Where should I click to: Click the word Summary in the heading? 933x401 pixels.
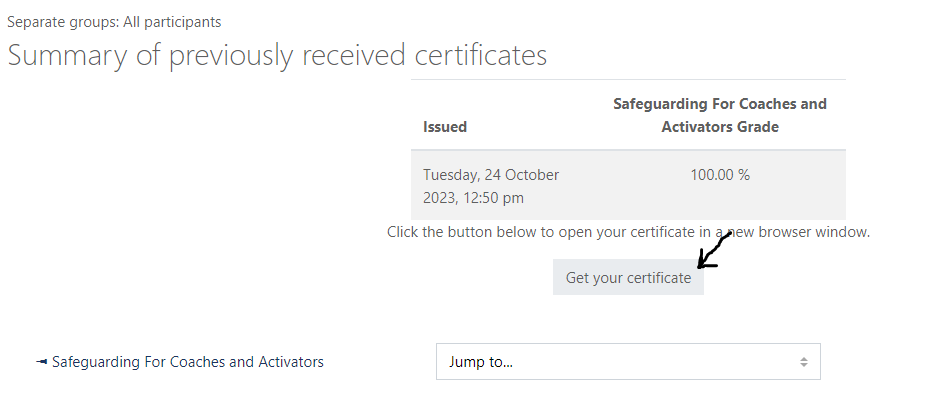point(67,55)
